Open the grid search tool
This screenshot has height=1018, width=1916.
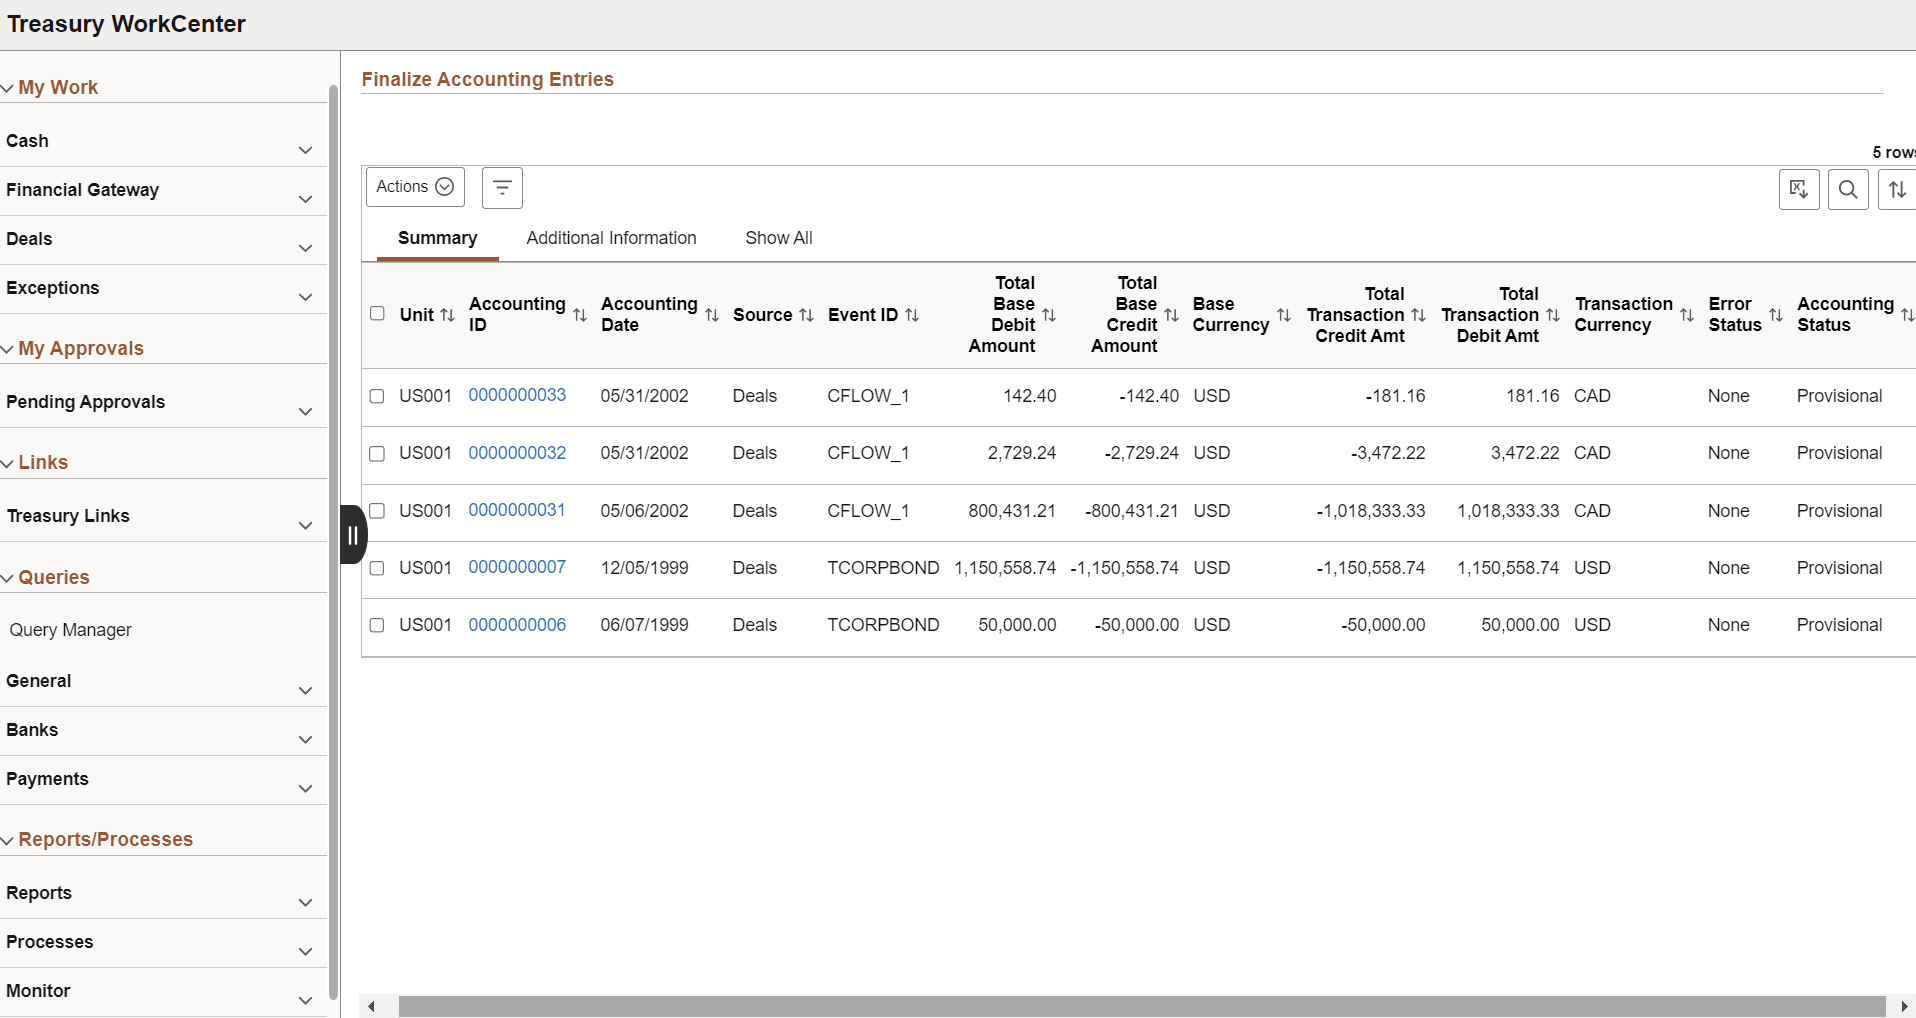[x=1849, y=189]
